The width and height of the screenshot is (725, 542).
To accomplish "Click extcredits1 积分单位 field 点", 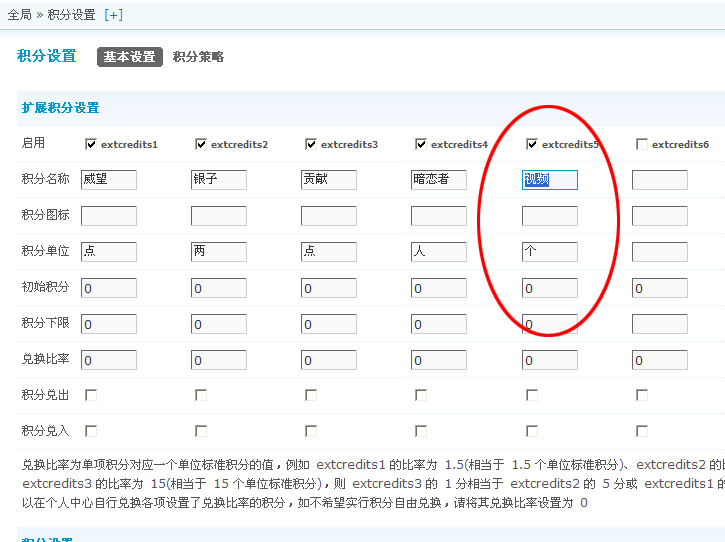I will click(x=109, y=252).
